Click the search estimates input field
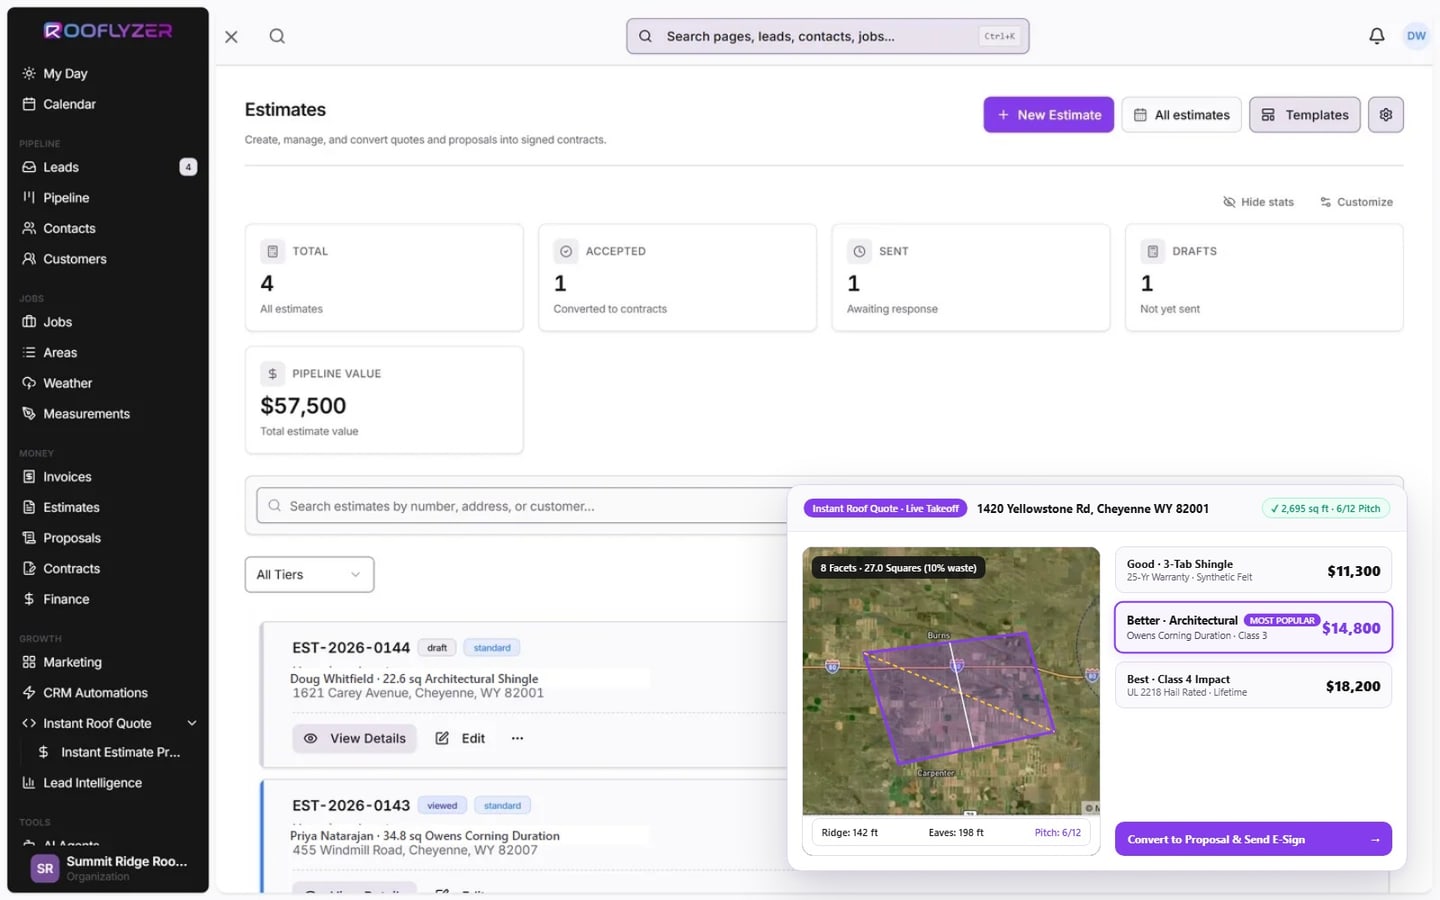 point(522,506)
